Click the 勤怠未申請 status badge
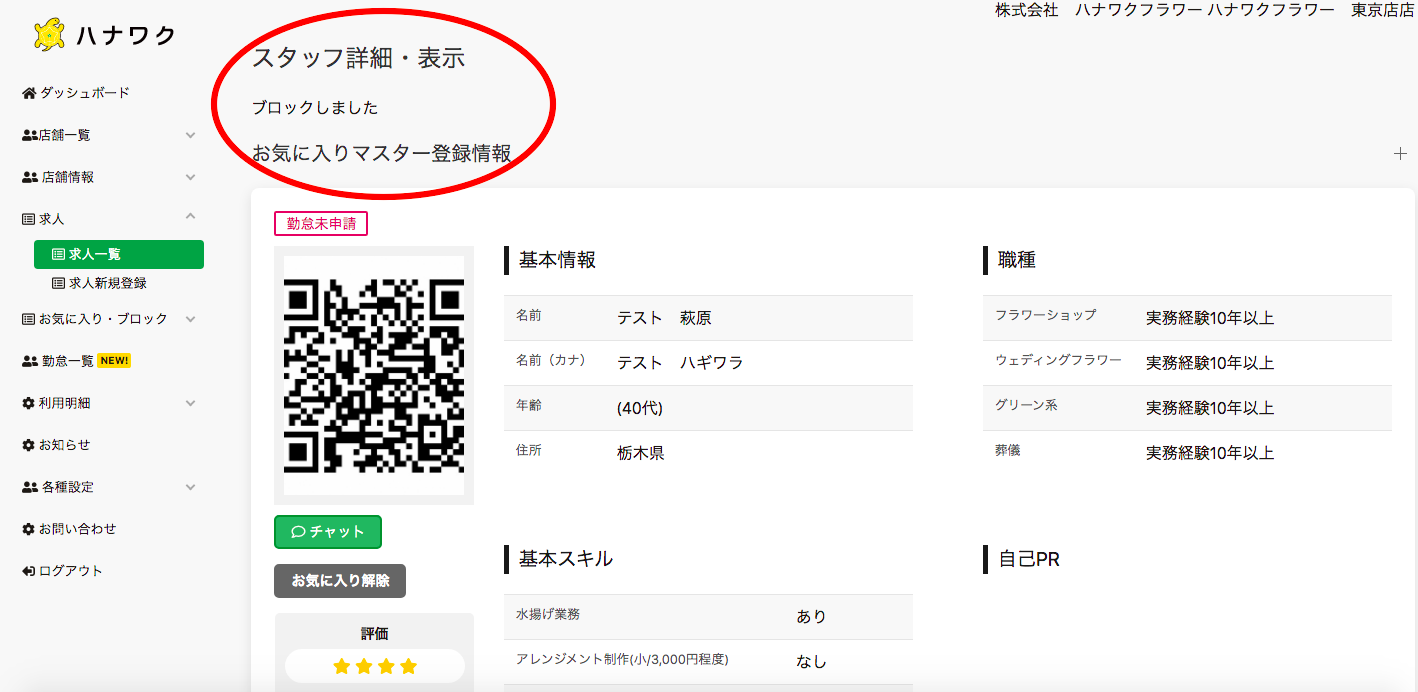 (321, 223)
